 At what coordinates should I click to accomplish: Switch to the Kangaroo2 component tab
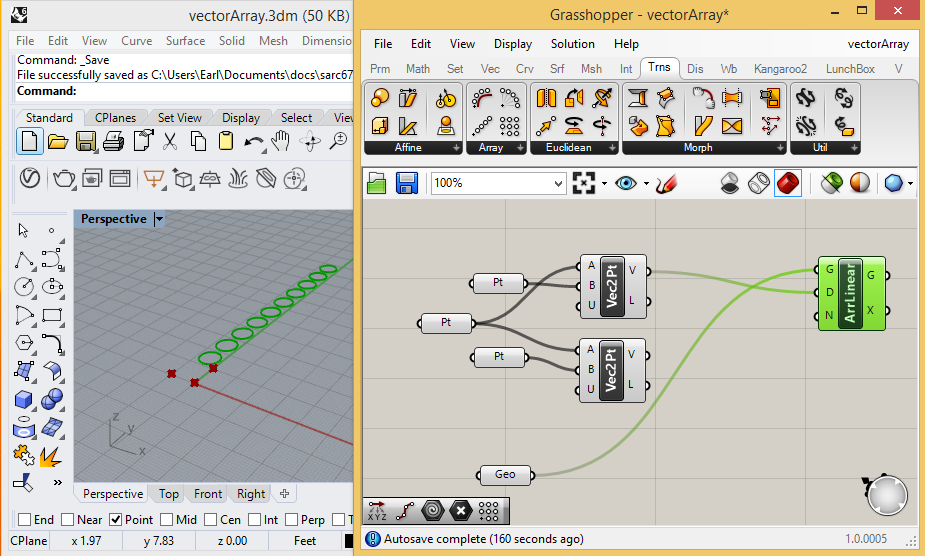[781, 69]
